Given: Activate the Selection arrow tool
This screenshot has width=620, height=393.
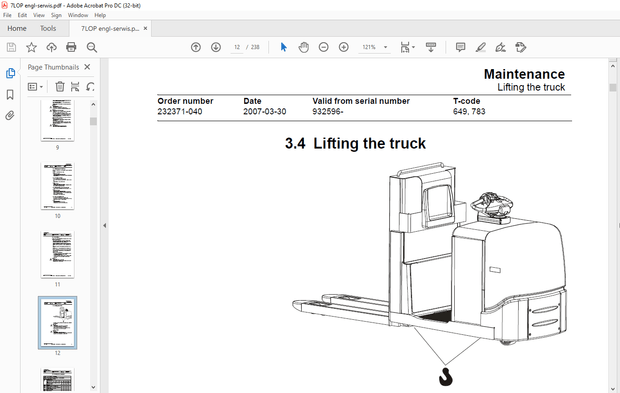Looking at the screenshot, I should click(x=284, y=47).
